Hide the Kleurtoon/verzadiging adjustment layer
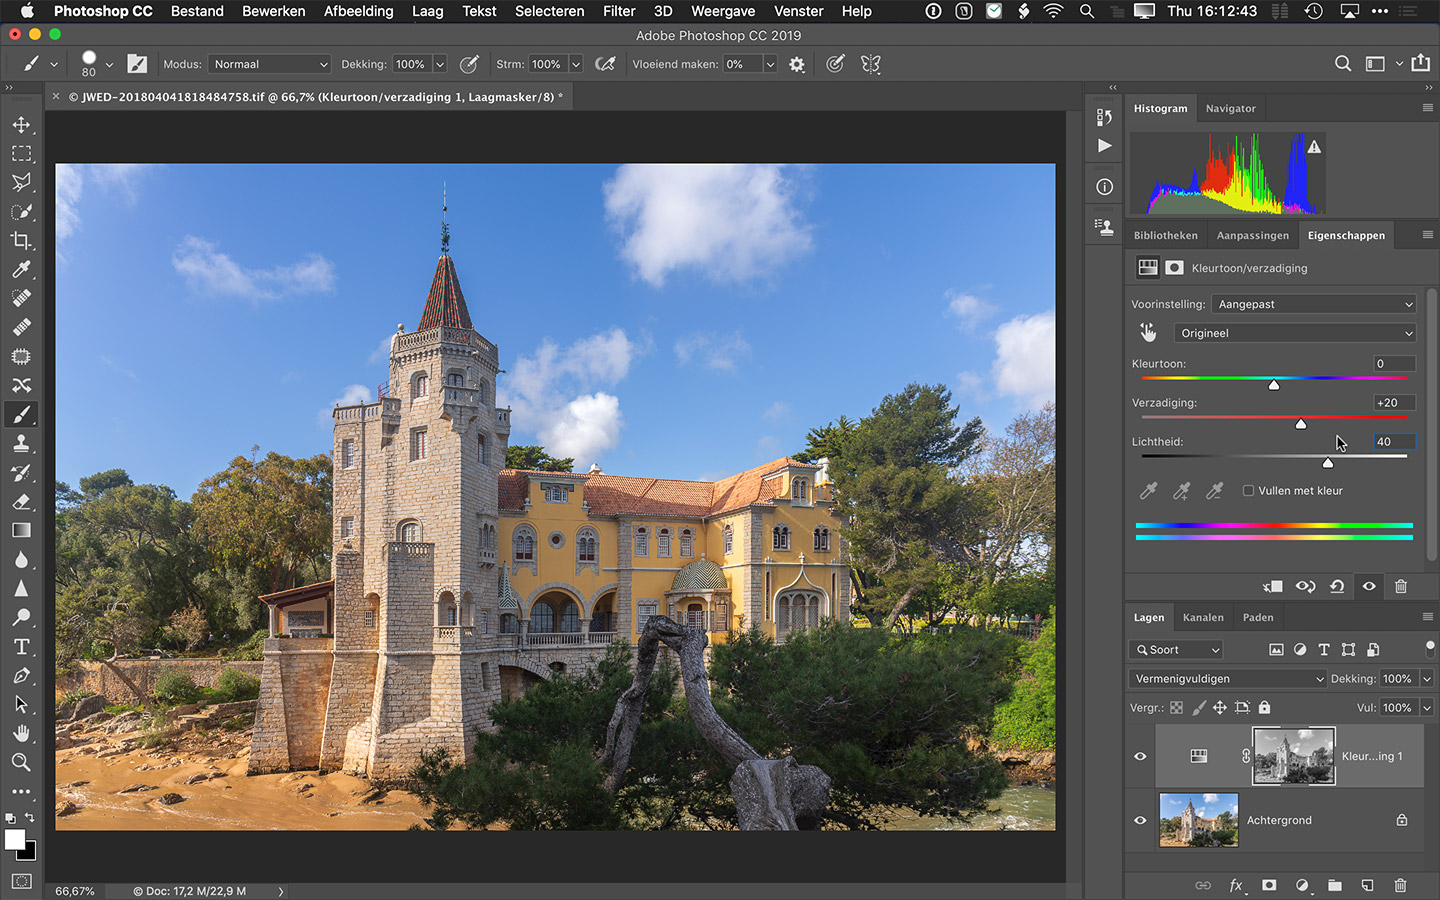 1140,756
